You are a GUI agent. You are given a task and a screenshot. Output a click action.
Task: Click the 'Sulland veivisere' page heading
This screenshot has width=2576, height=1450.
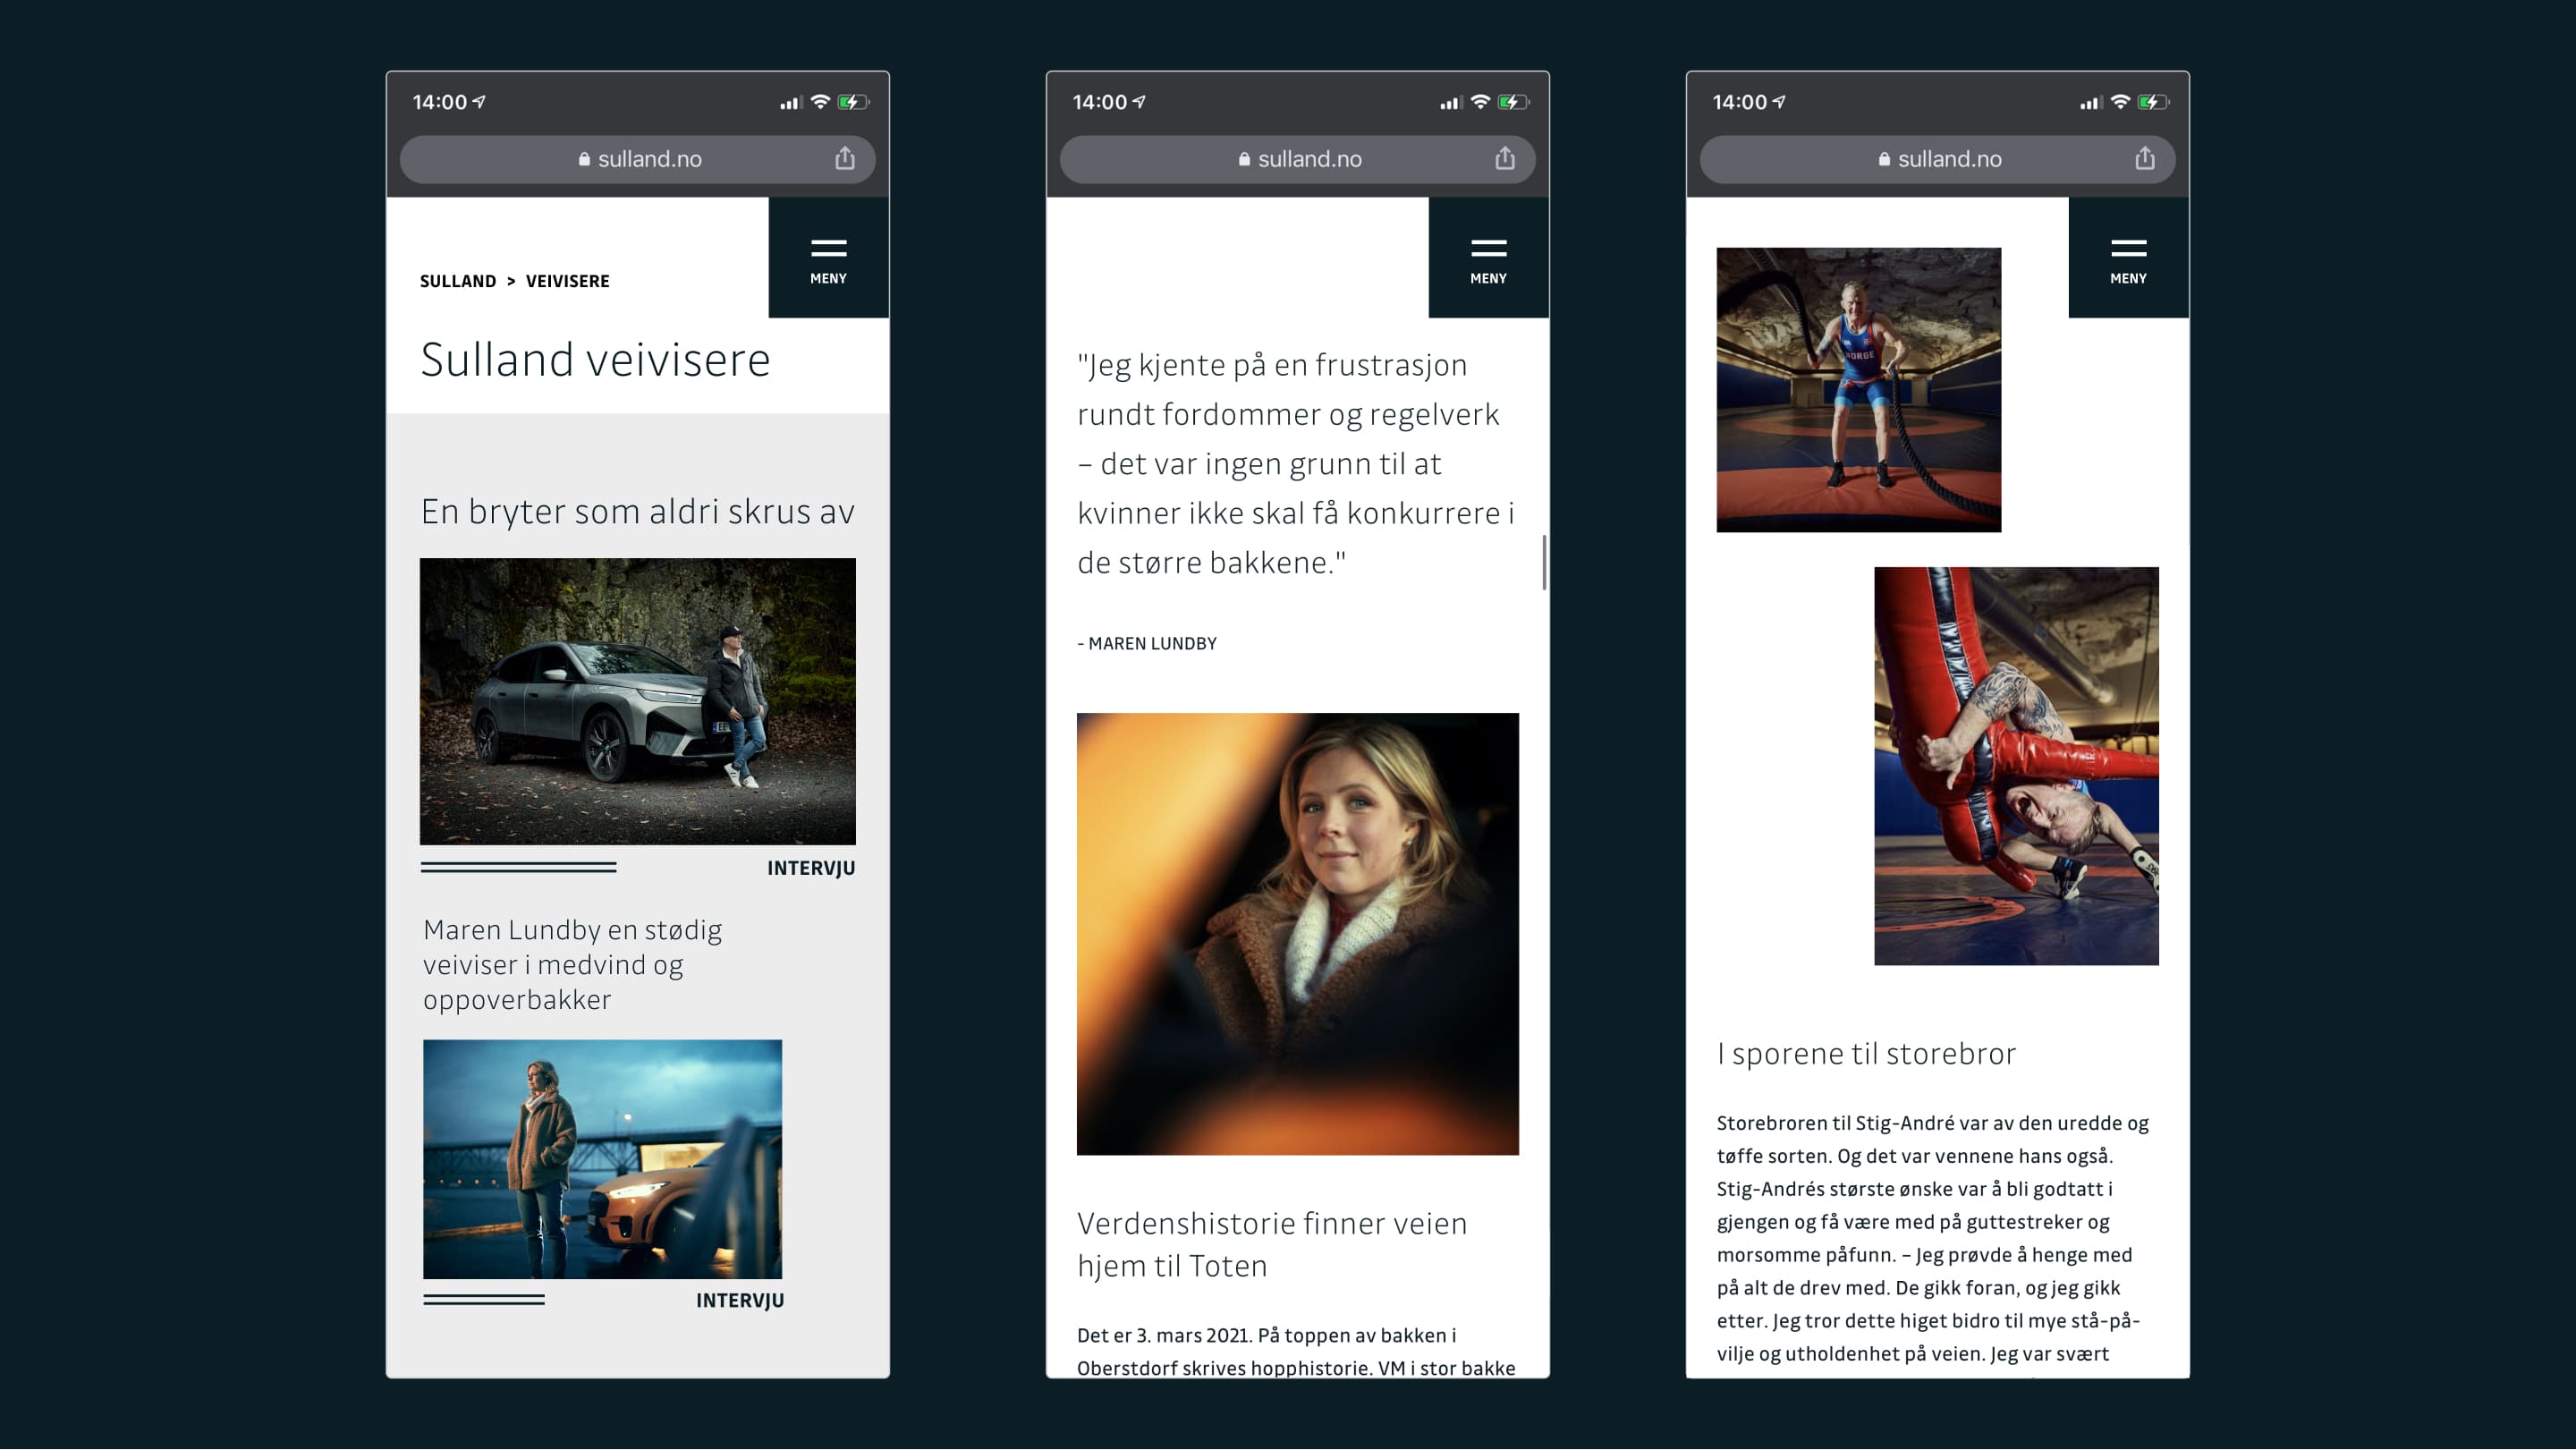pyautogui.click(x=595, y=359)
